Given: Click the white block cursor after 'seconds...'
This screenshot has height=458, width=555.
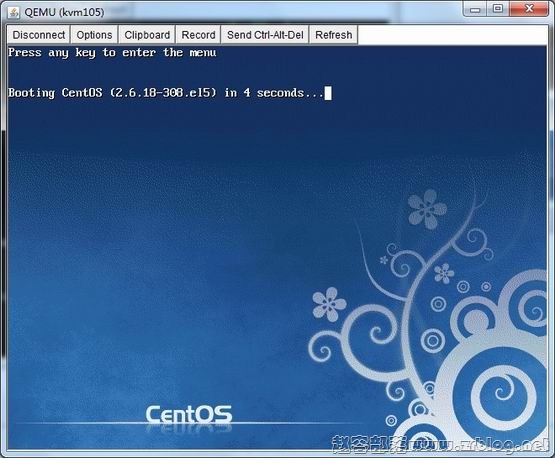Looking at the screenshot, I should pyautogui.click(x=328, y=93).
